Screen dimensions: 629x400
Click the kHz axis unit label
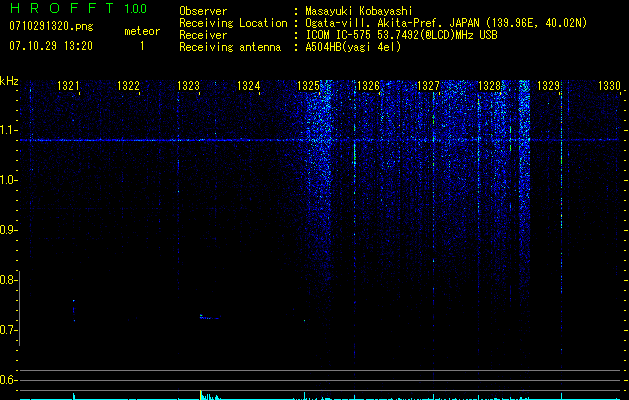coord(9,81)
